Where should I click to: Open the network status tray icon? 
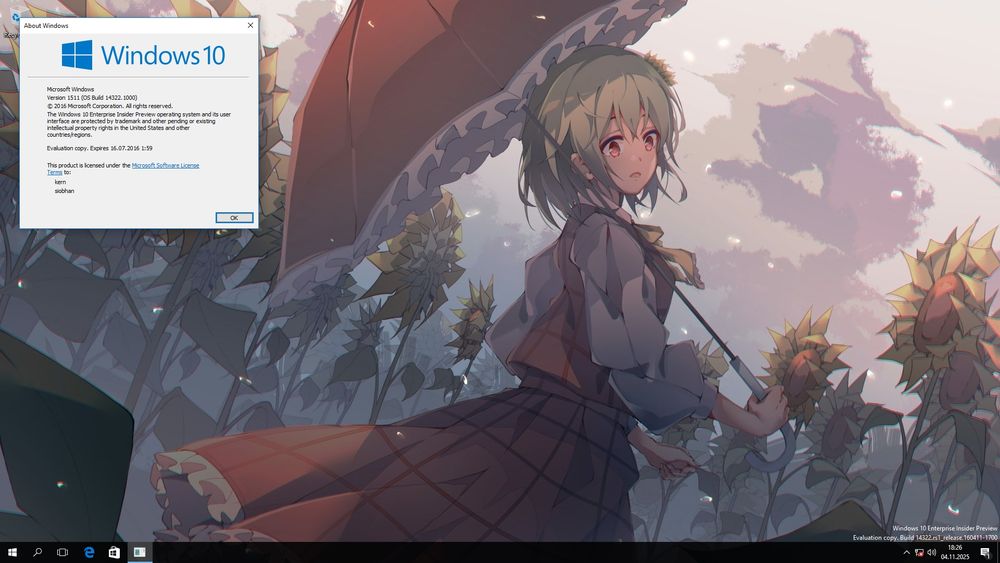coord(919,552)
